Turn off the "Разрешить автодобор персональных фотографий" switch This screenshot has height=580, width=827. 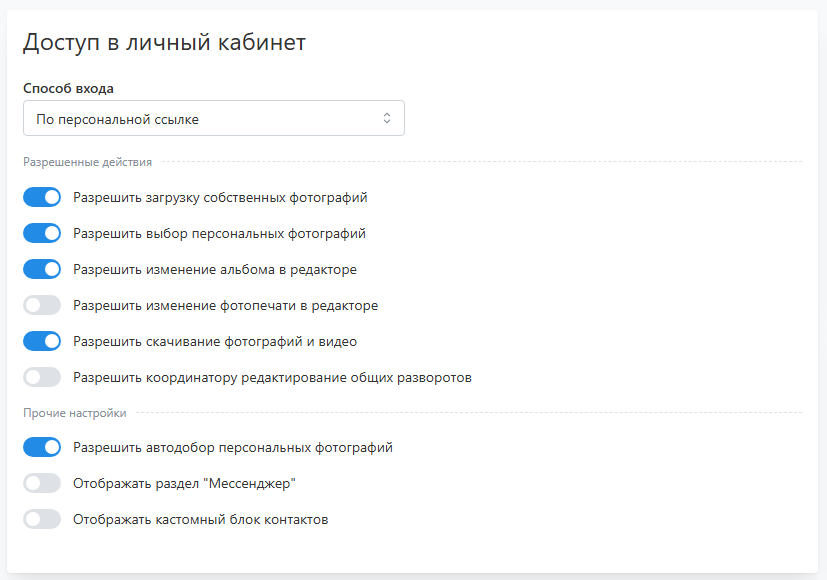42,447
